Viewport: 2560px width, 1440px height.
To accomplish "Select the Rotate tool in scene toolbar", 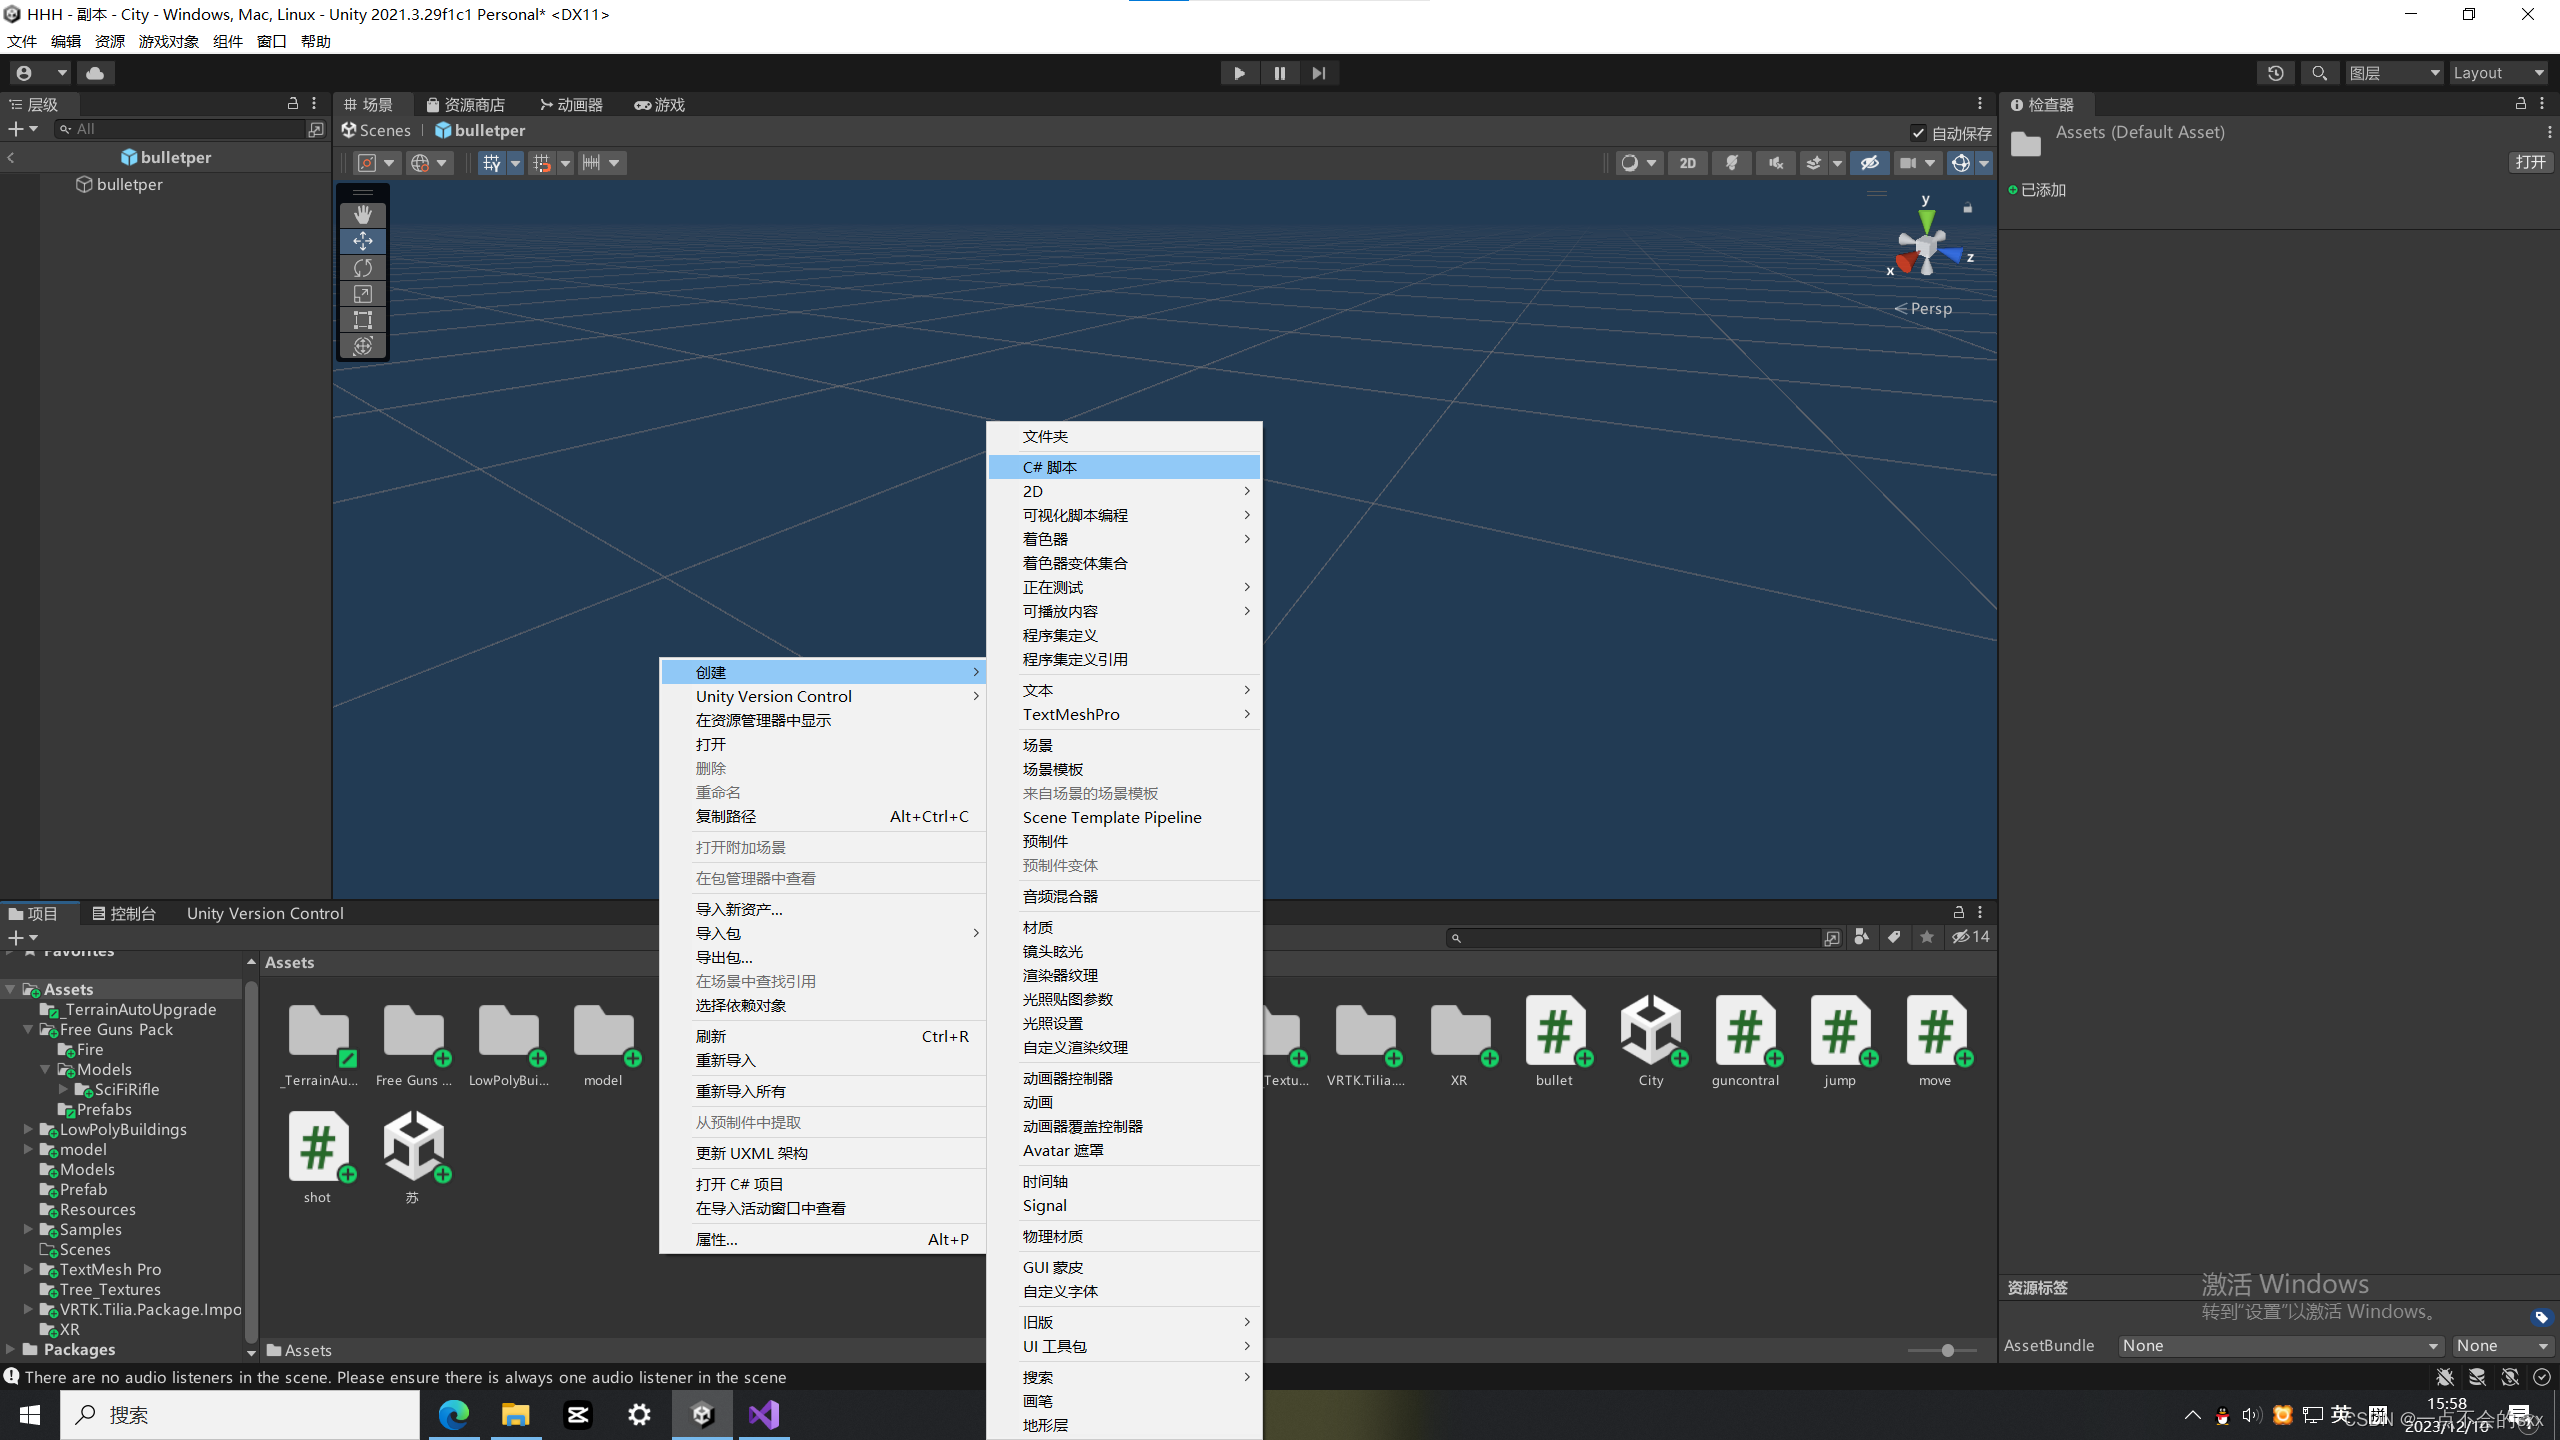I will tap(363, 267).
